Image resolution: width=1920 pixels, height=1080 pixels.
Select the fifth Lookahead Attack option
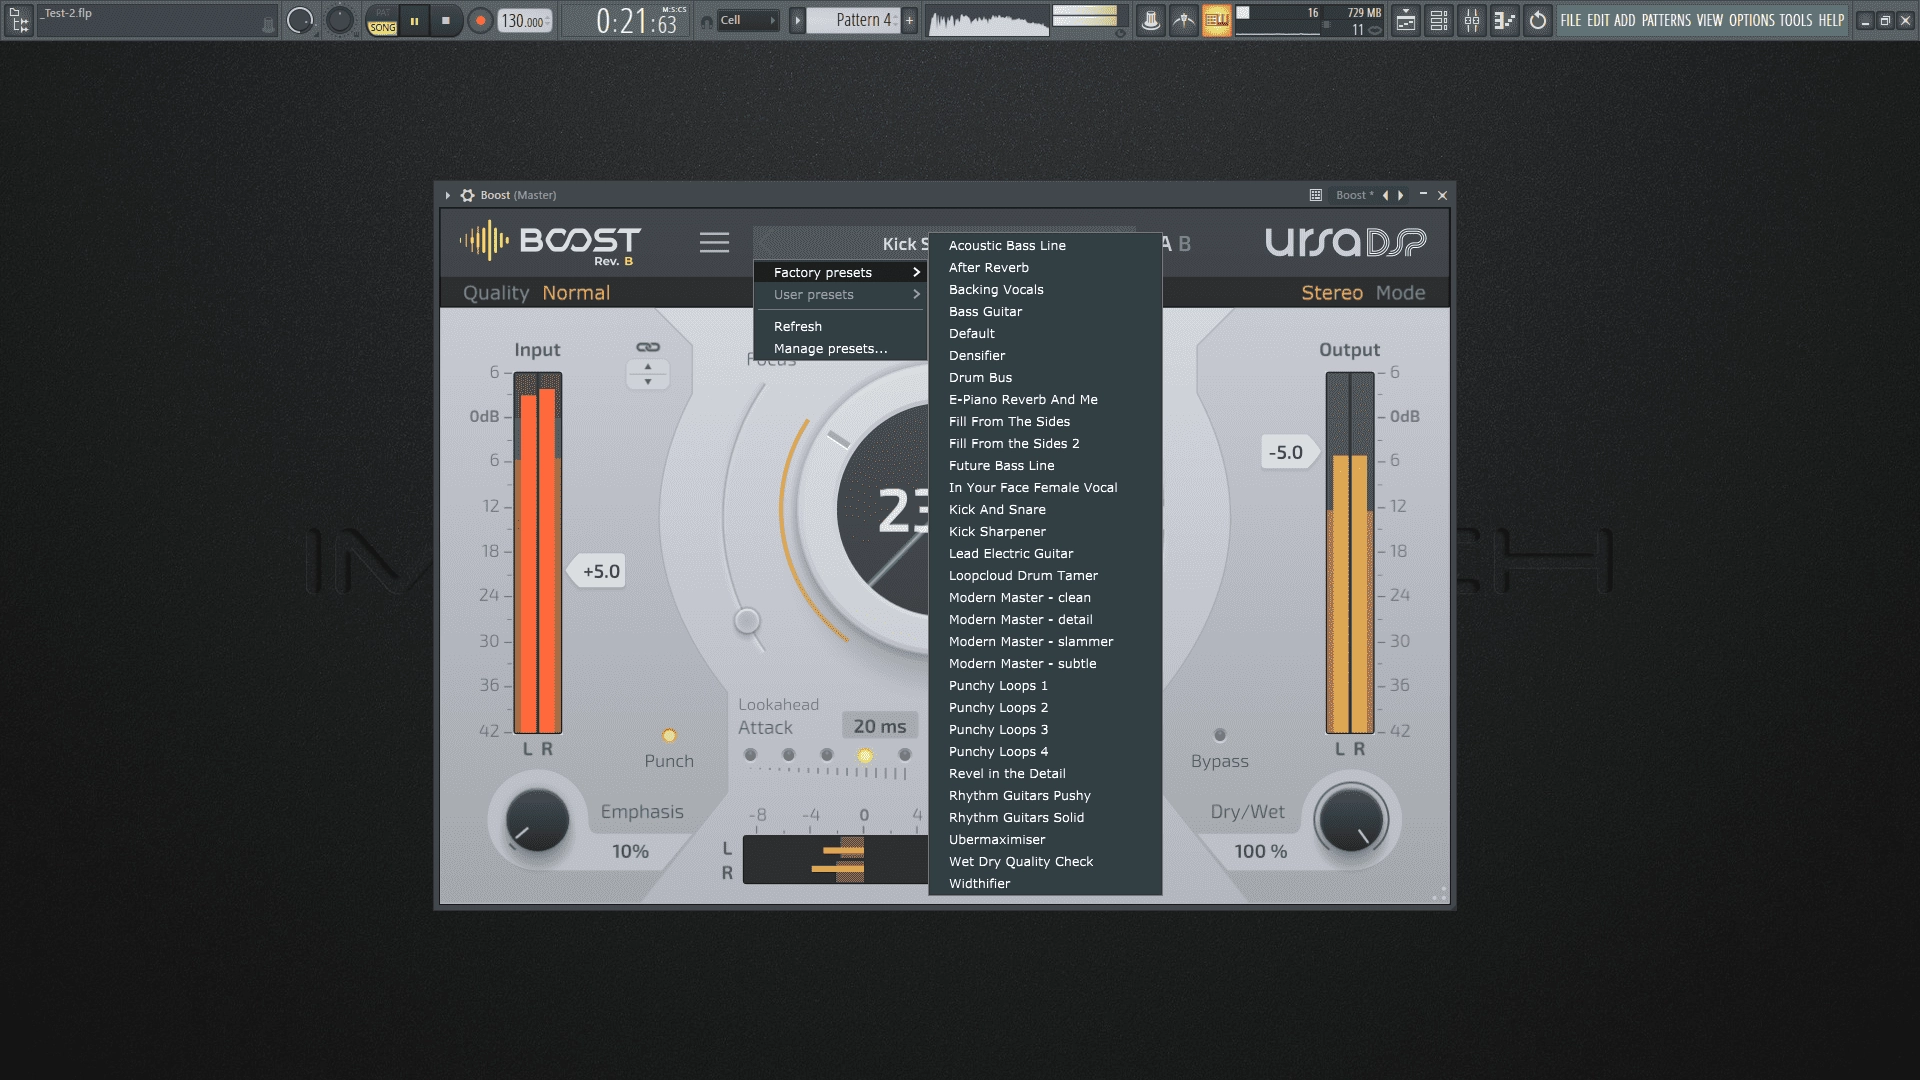pyautogui.click(x=905, y=755)
